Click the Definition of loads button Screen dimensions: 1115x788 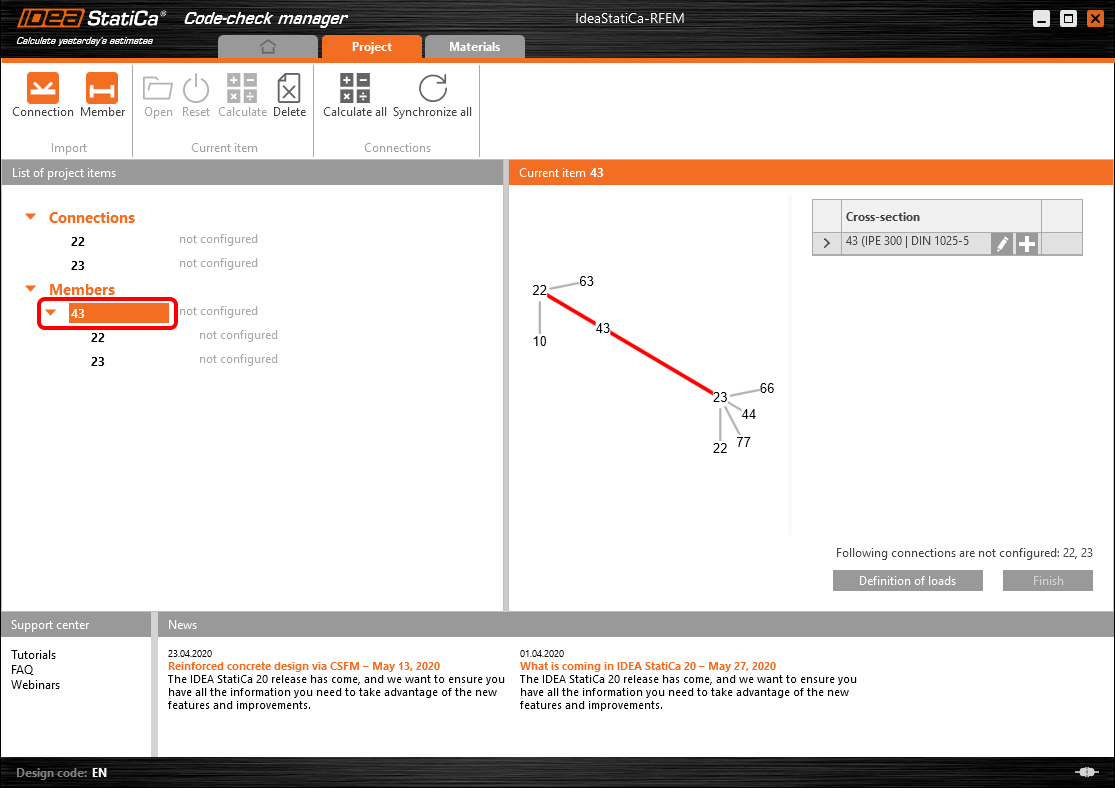point(907,580)
